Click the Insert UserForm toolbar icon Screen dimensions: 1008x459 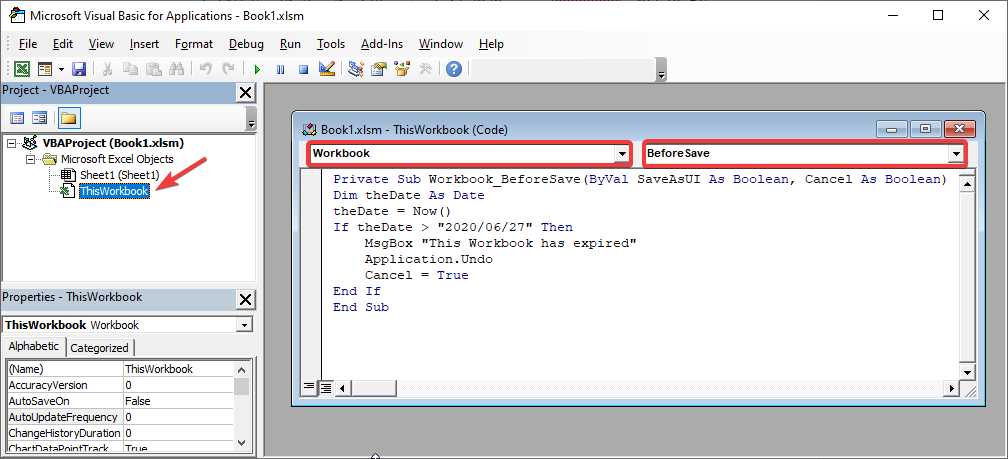[44, 69]
